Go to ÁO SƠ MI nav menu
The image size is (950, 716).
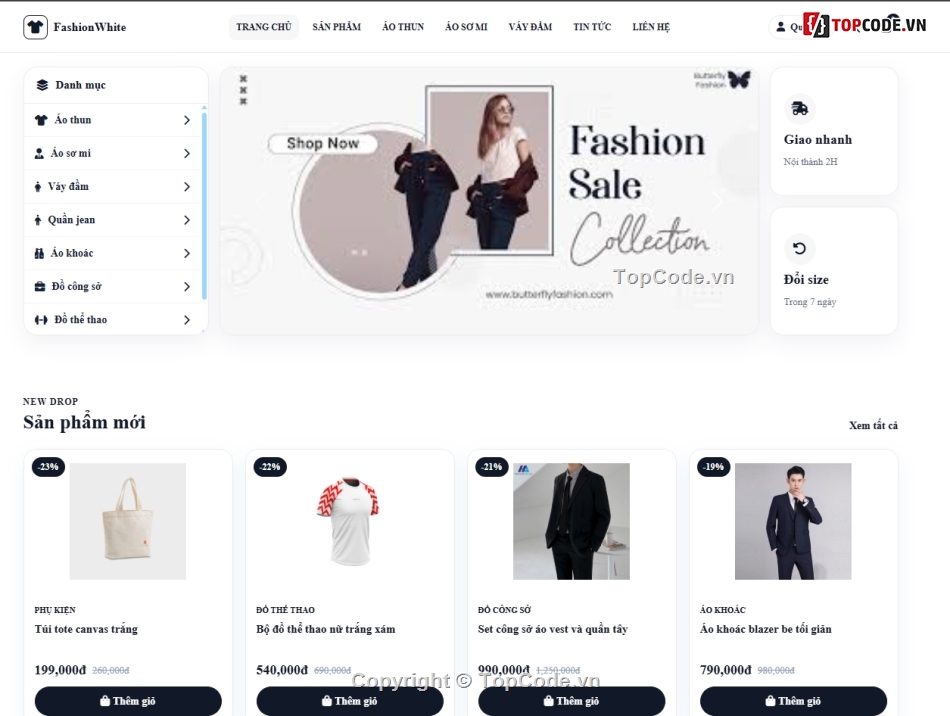pos(466,27)
